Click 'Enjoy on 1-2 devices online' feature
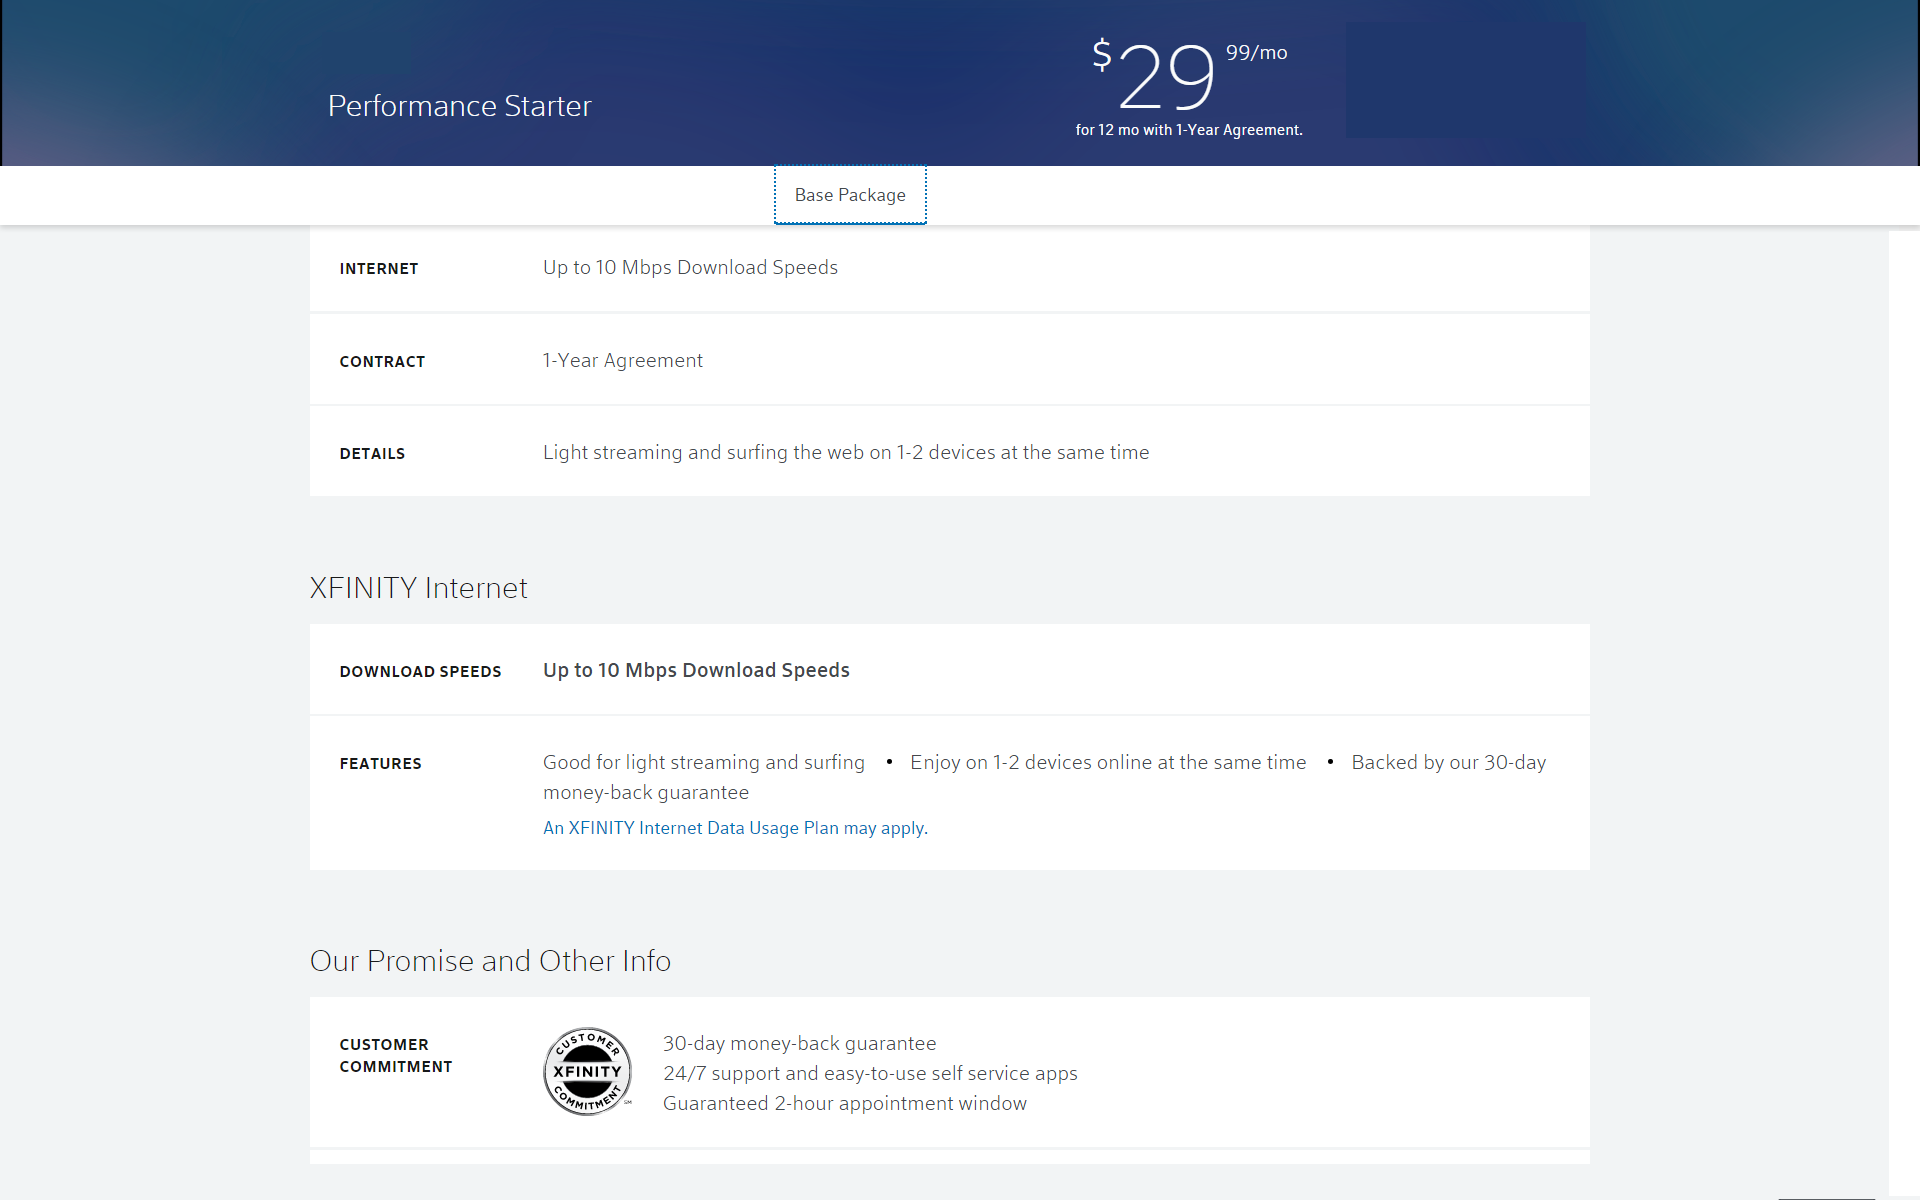The width and height of the screenshot is (1920, 1200). 1108,763
